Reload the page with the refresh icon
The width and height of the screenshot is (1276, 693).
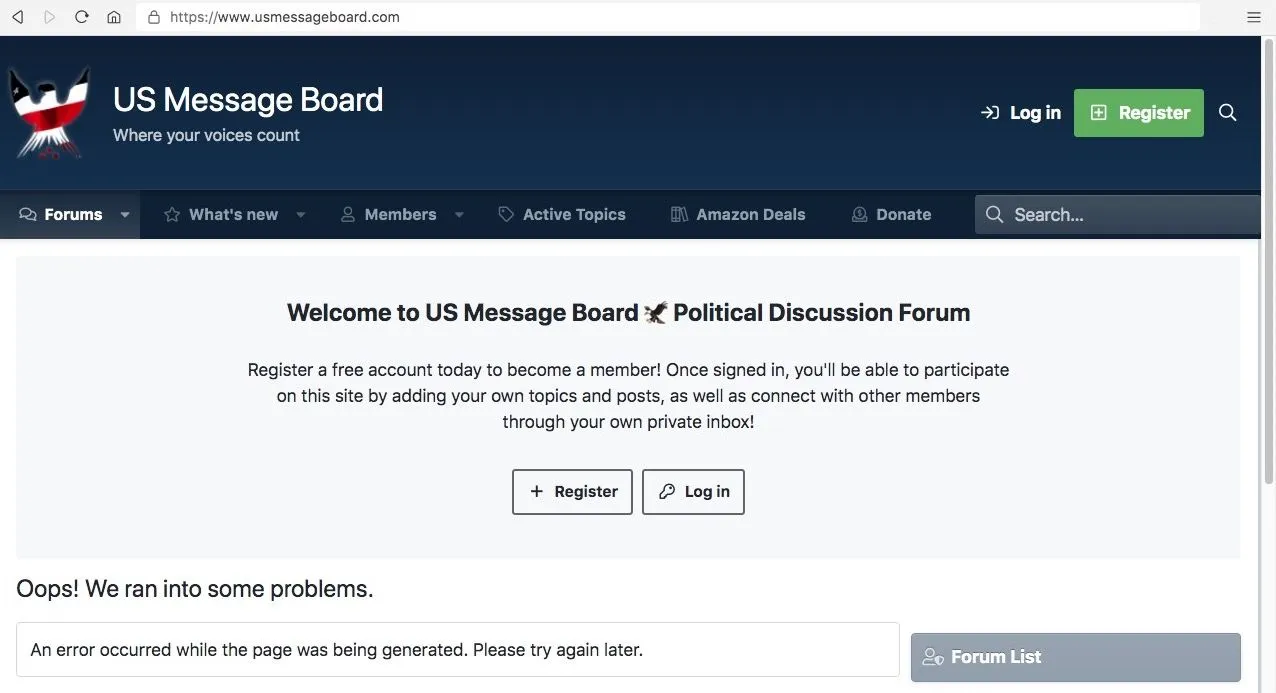(82, 17)
